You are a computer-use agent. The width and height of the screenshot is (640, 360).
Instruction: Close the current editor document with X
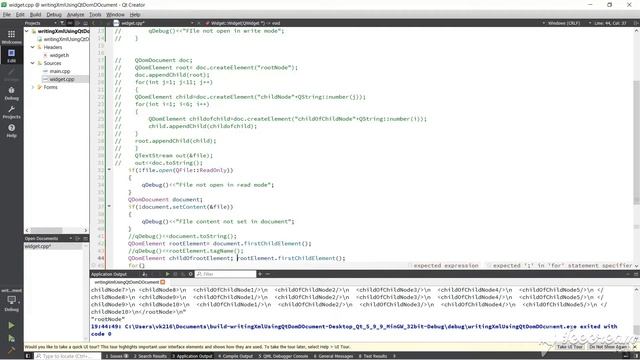199,23
